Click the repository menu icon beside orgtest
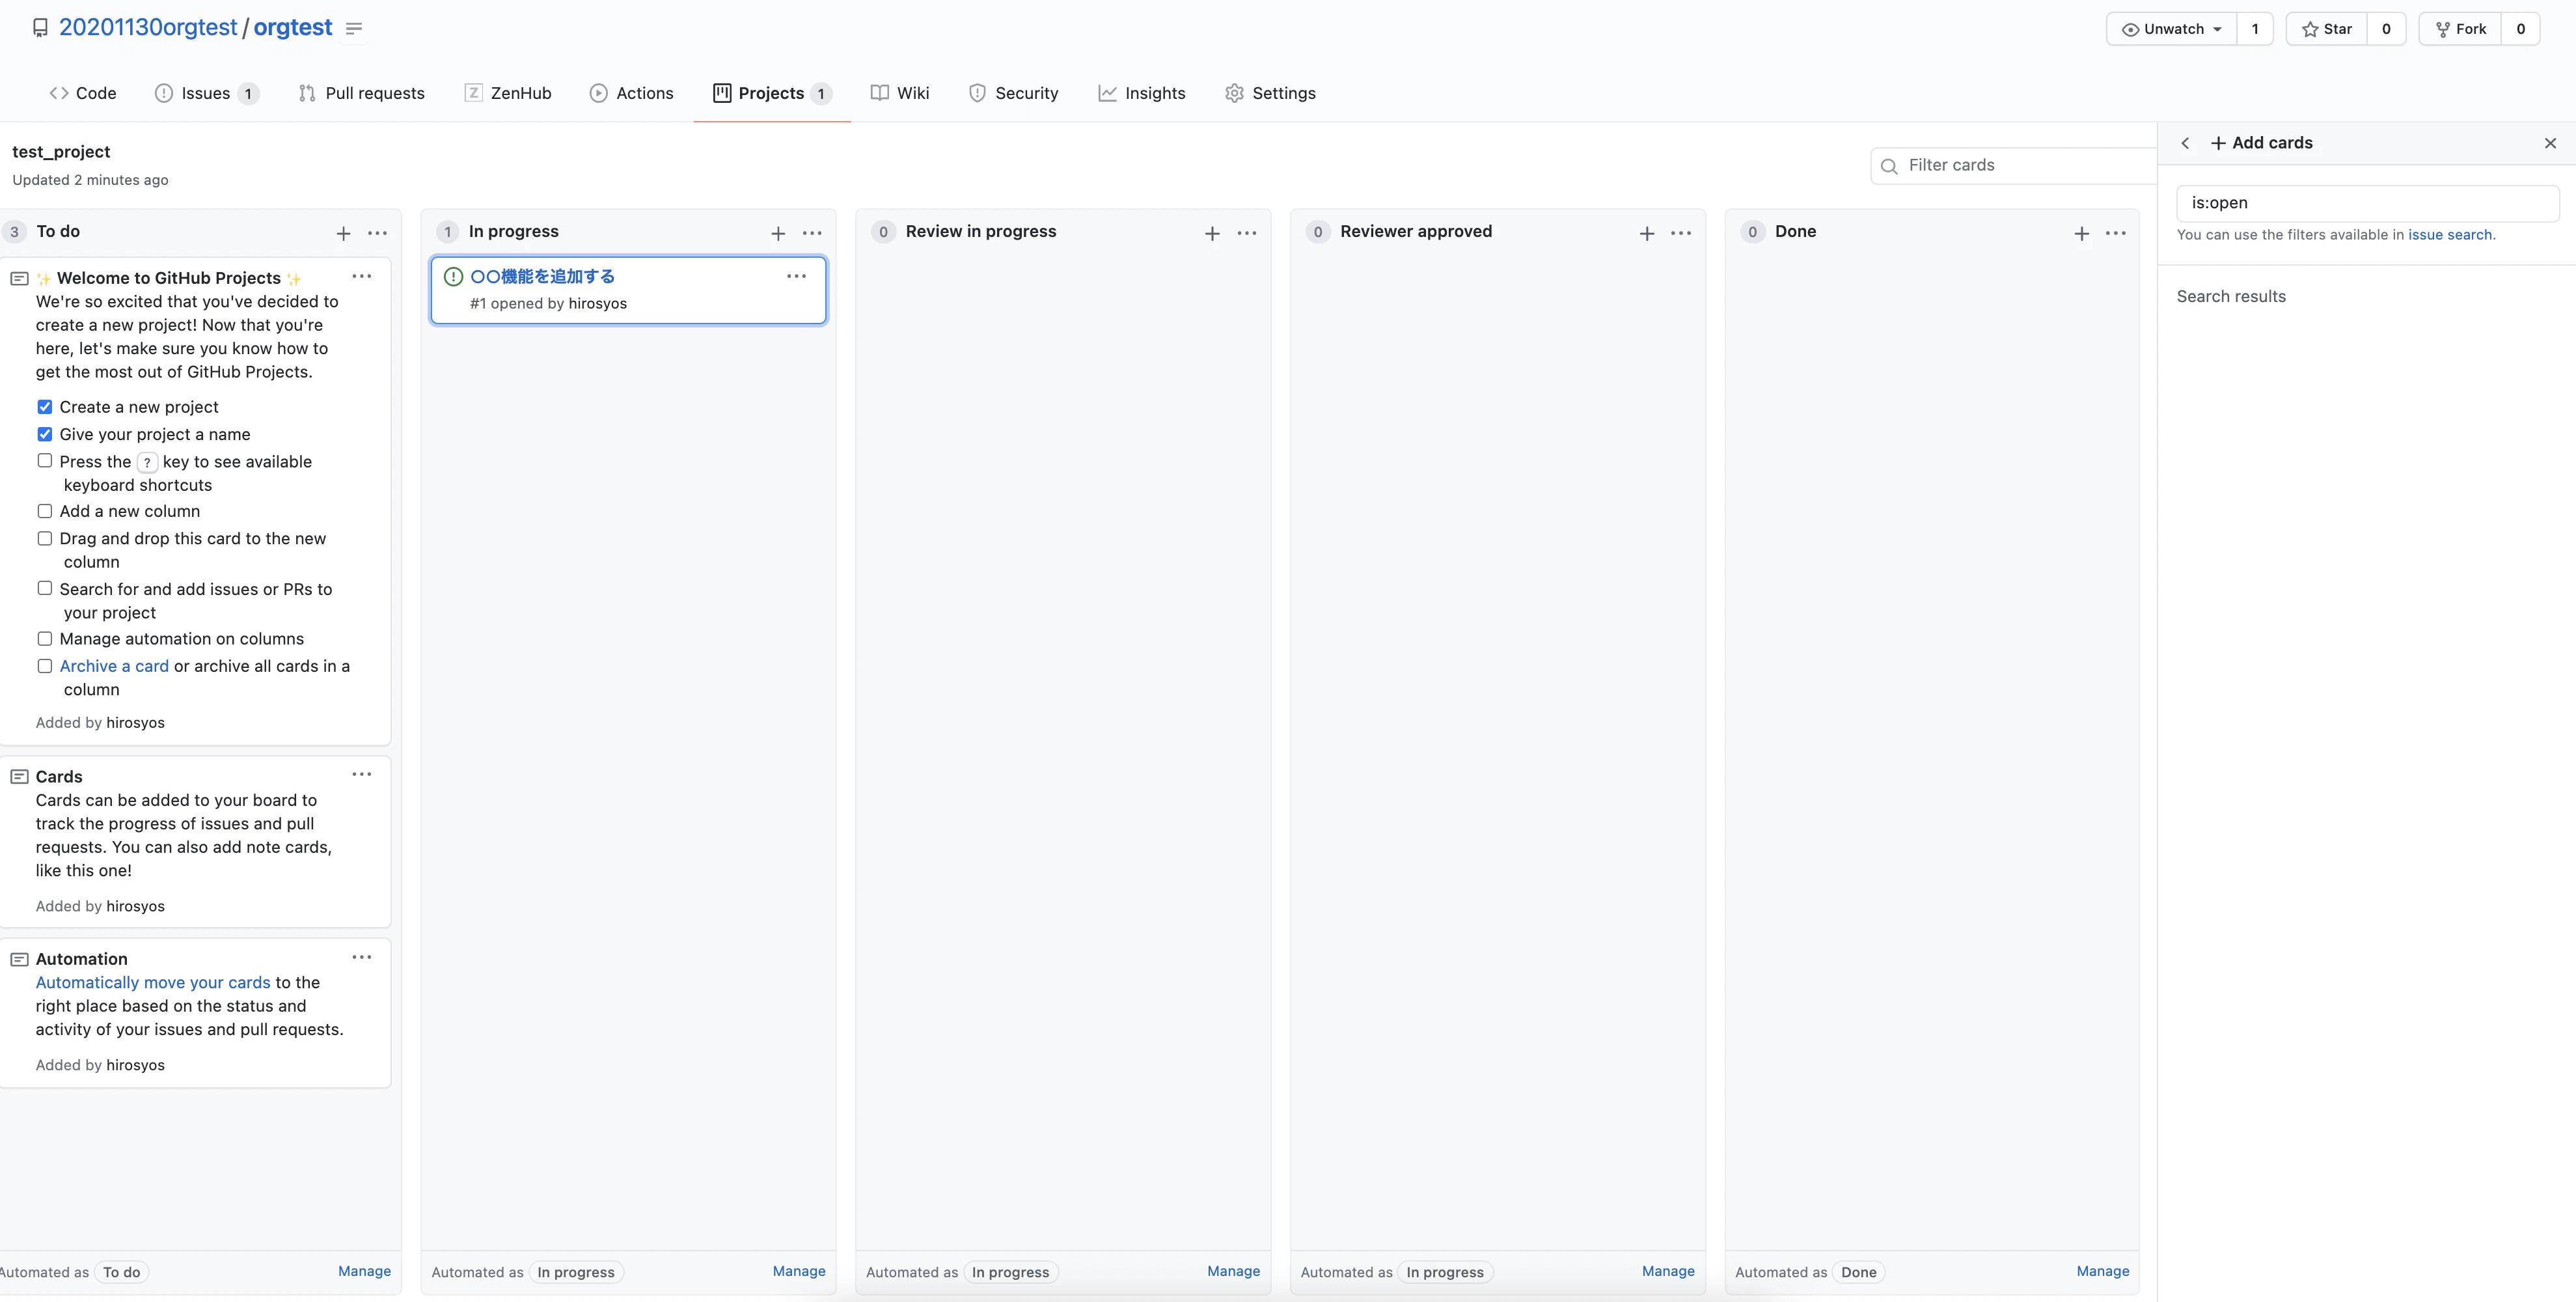The image size is (2576, 1302). point(354,28)
